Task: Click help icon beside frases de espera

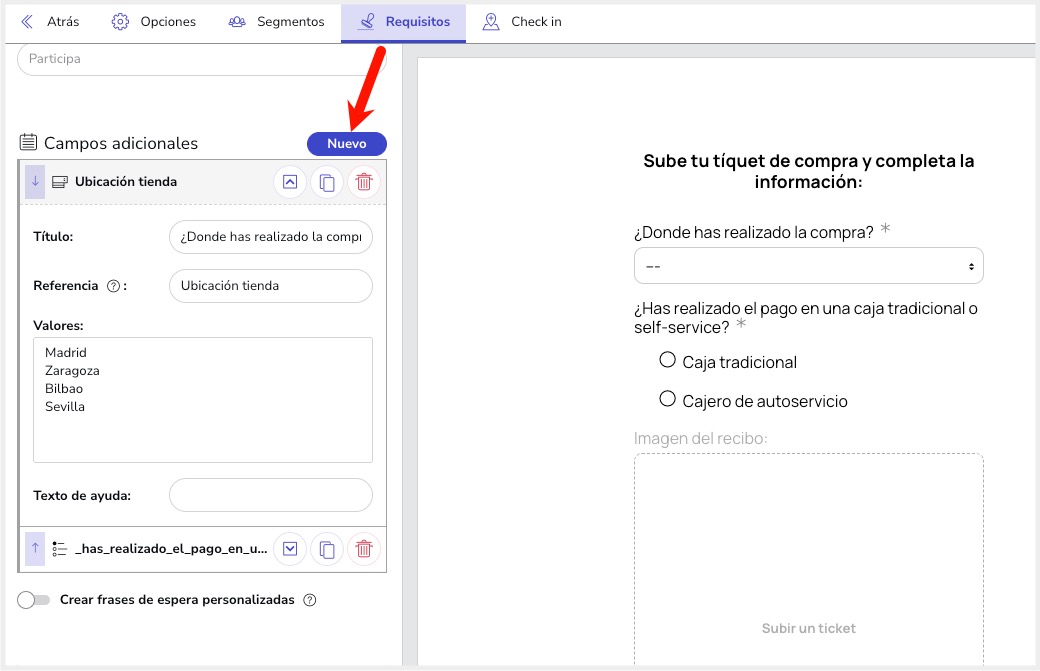Action: pos(309,600)
